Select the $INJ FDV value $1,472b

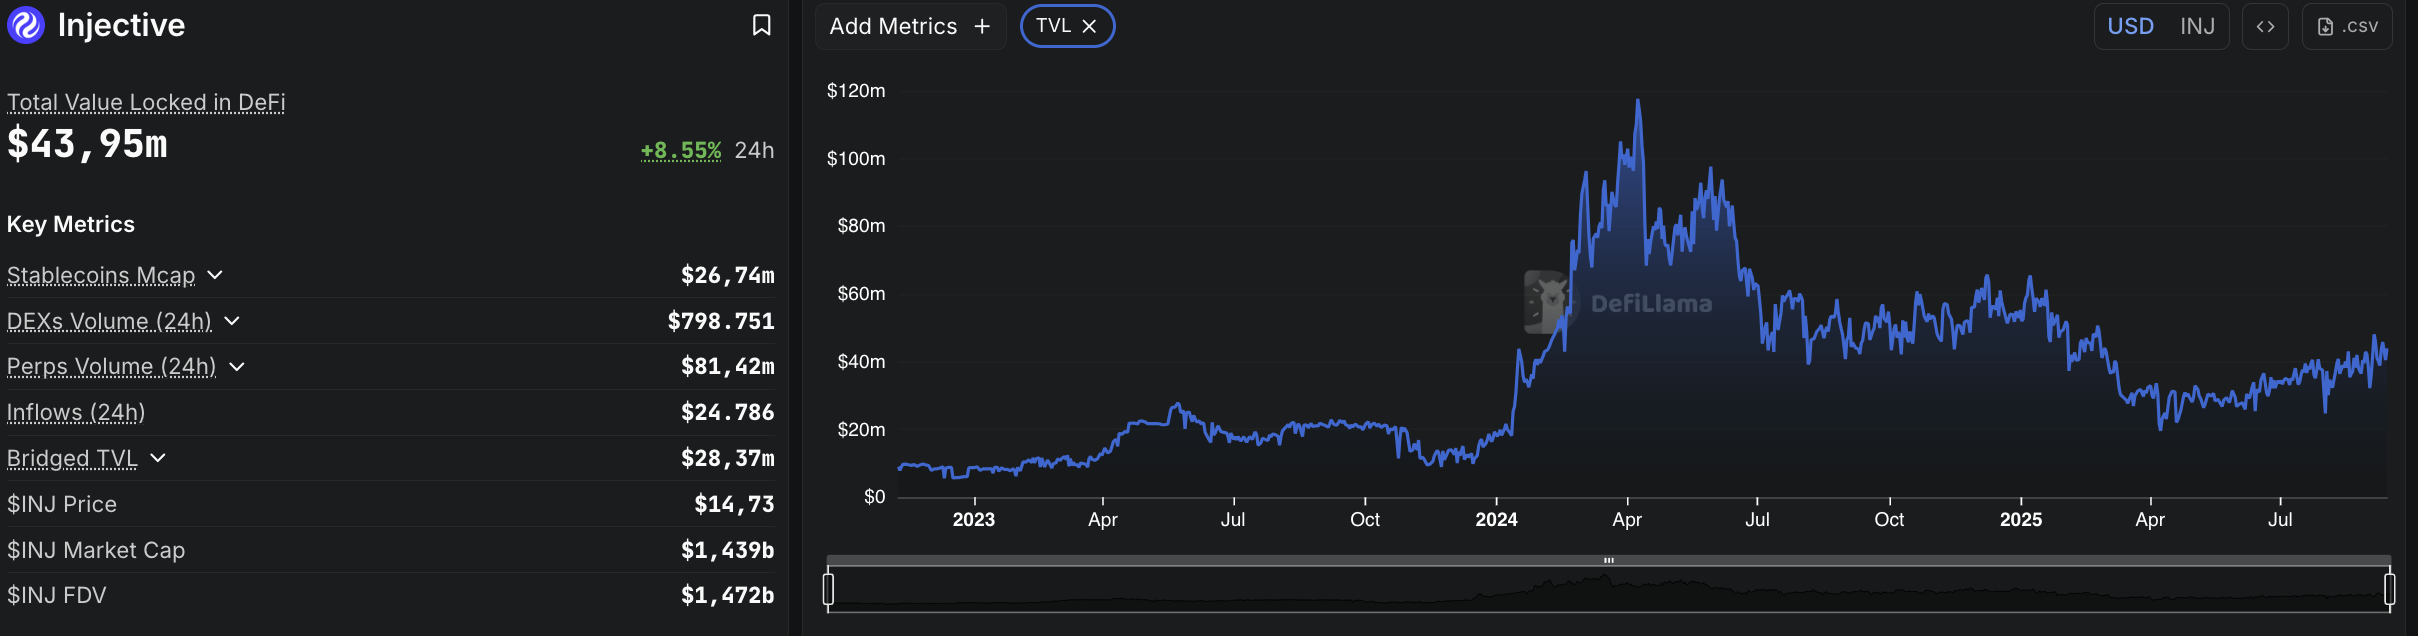tap(728, 595)
